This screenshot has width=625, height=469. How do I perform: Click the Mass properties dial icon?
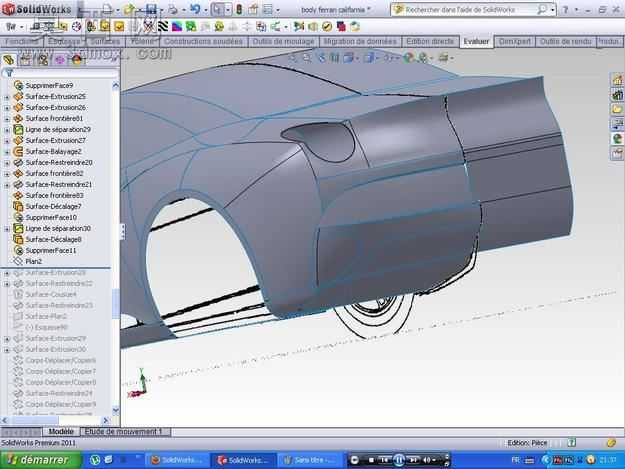point(76,27)
